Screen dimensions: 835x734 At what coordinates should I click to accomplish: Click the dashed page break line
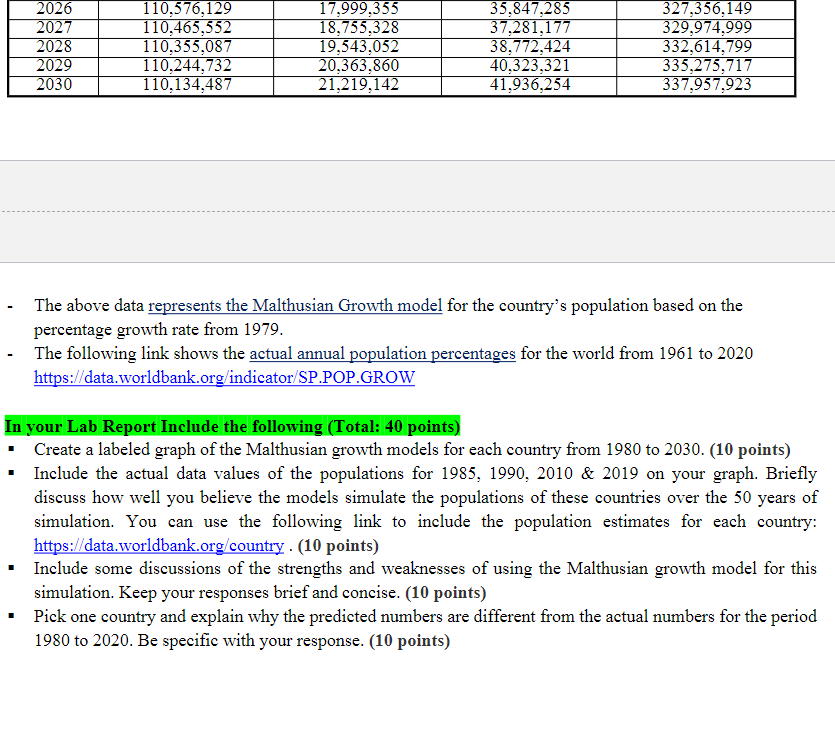418,211
